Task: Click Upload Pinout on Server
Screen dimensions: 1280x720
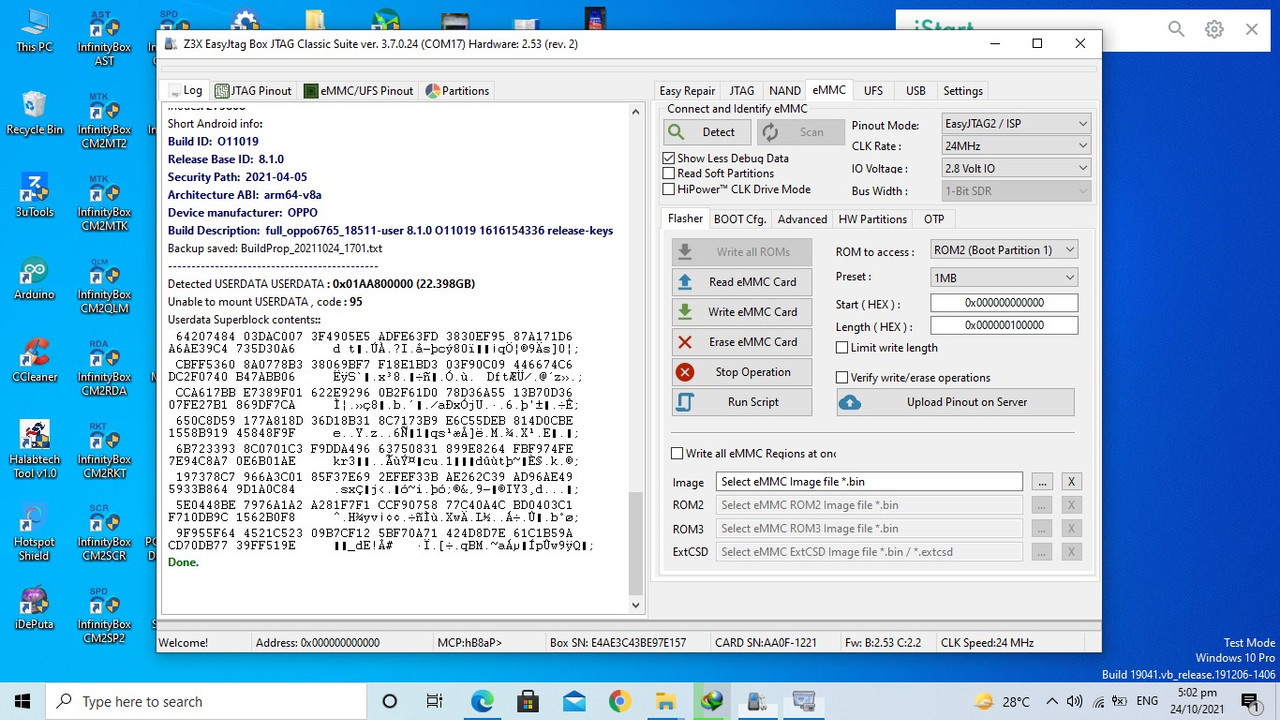Action: click(x=955, y=402)
